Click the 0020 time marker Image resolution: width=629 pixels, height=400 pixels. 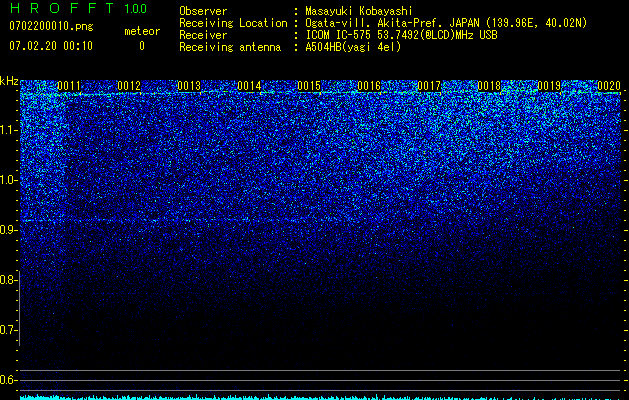pos(609,86)
